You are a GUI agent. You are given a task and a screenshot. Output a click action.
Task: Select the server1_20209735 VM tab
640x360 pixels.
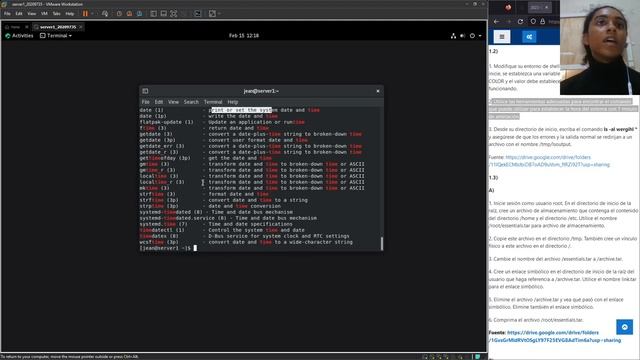tap(58, 27)
